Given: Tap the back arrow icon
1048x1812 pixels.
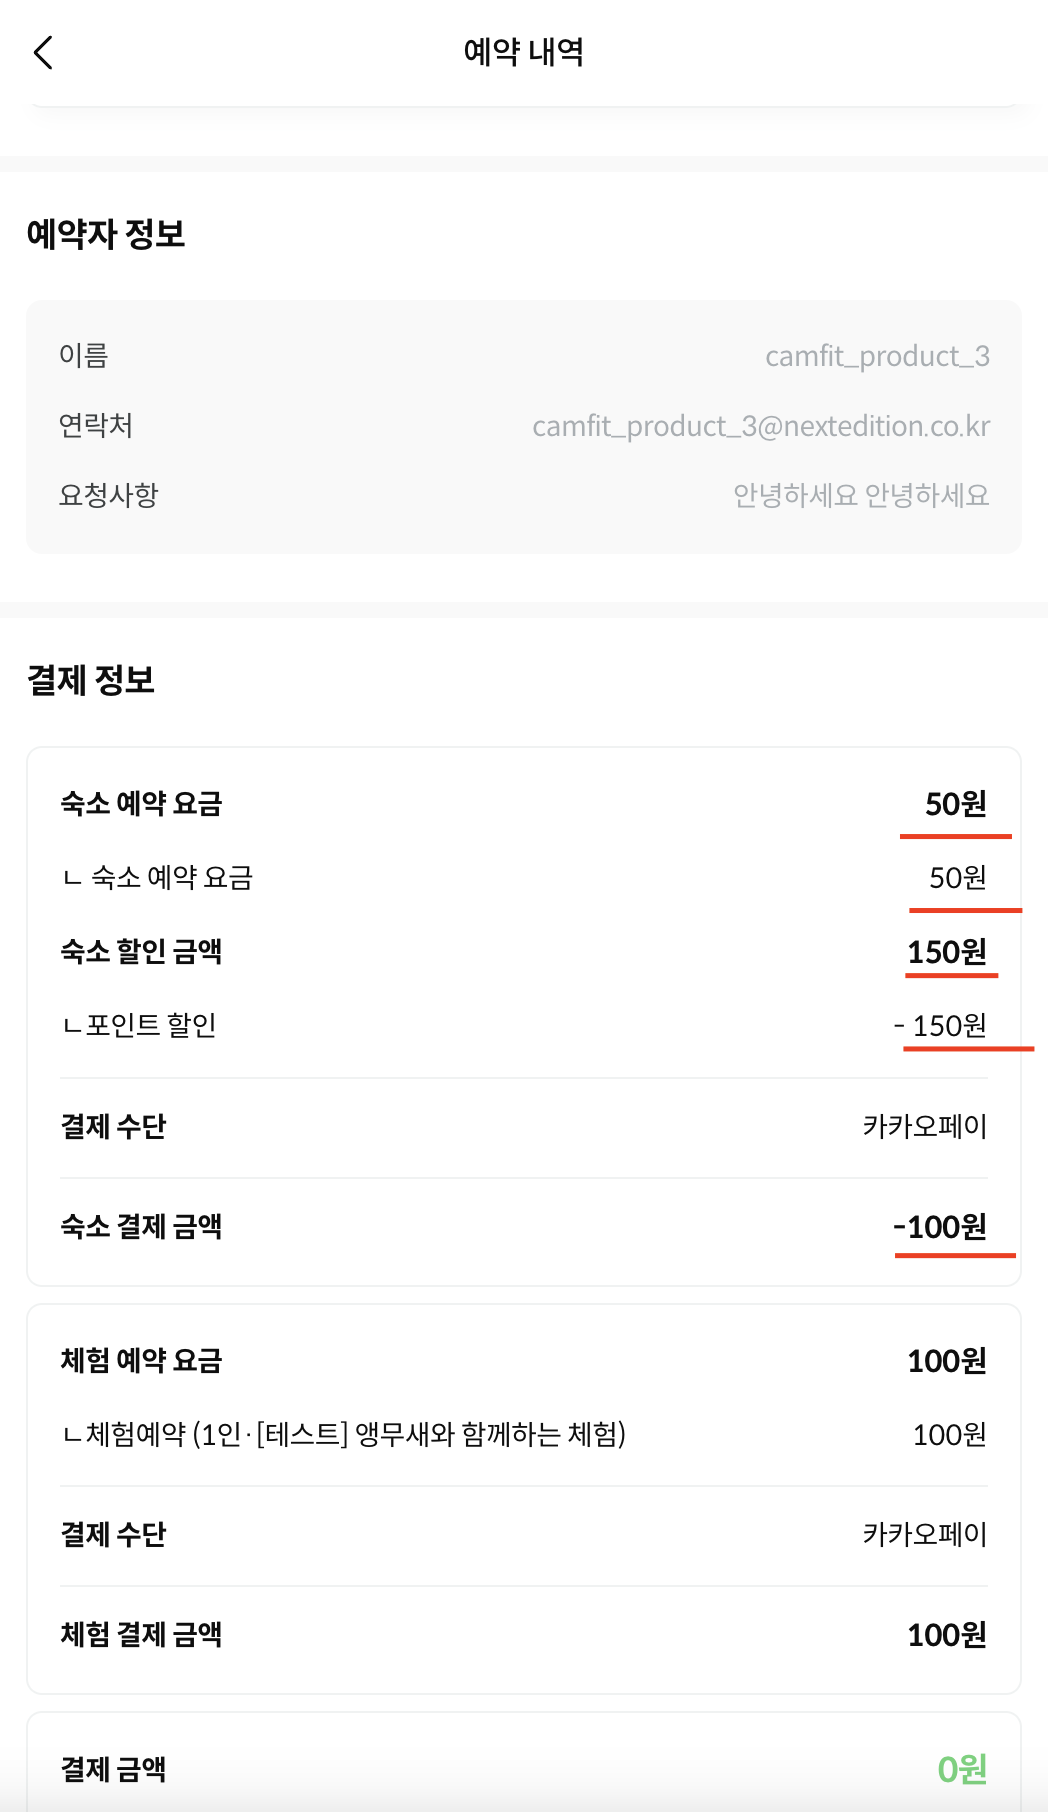Looking at the screenshot, I should pyautogui.click(x=43, y=52).
